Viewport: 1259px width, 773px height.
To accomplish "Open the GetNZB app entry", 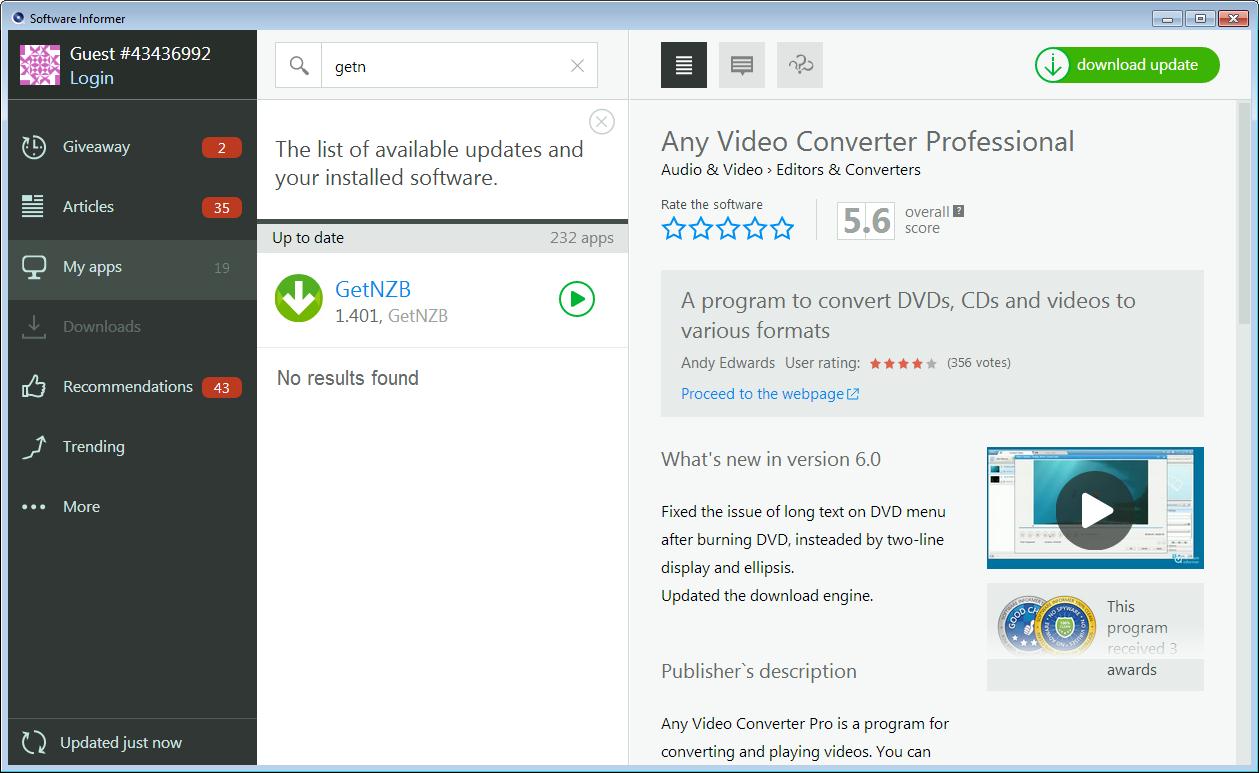I will 373,290.
